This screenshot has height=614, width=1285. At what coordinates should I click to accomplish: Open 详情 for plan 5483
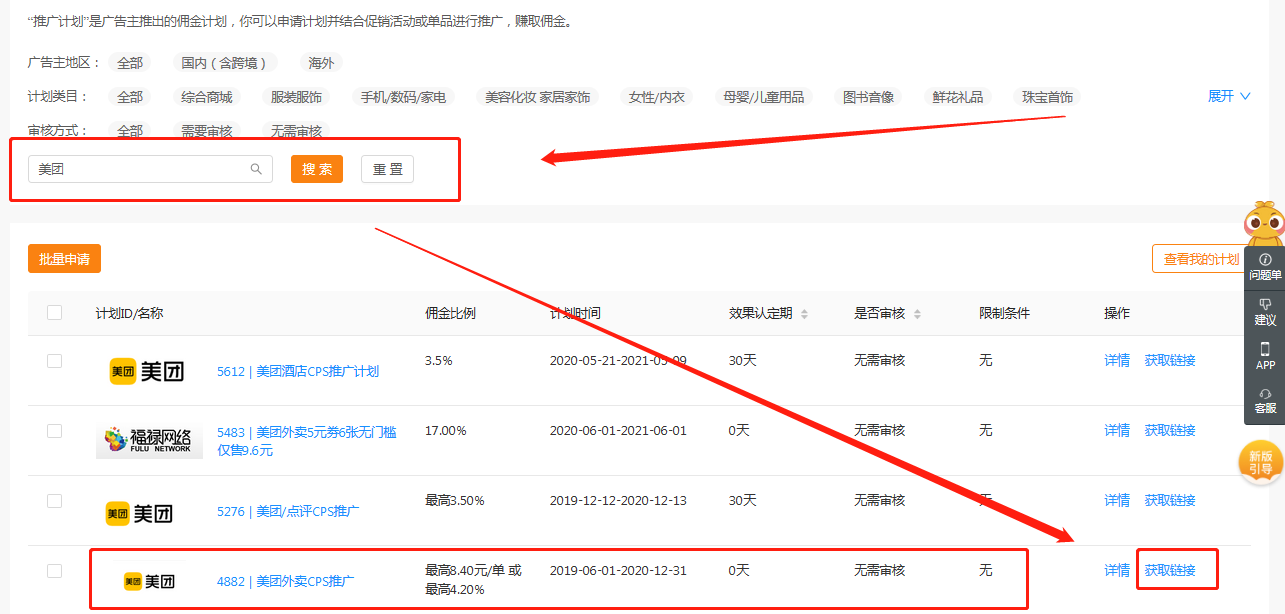point(1117,430)
